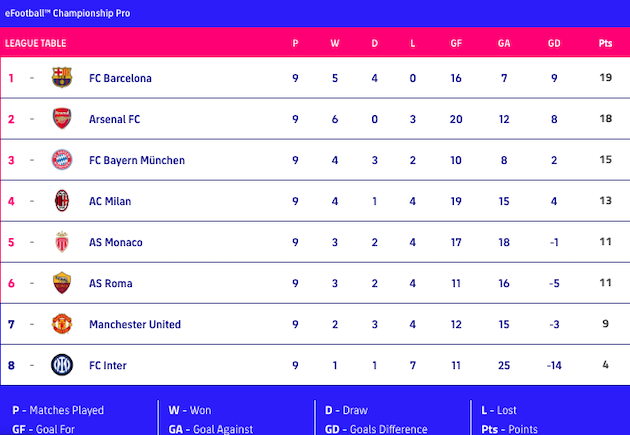
Task: Click the AC Milan club crest
Action: pyautogui.click(x=62, y=201)
